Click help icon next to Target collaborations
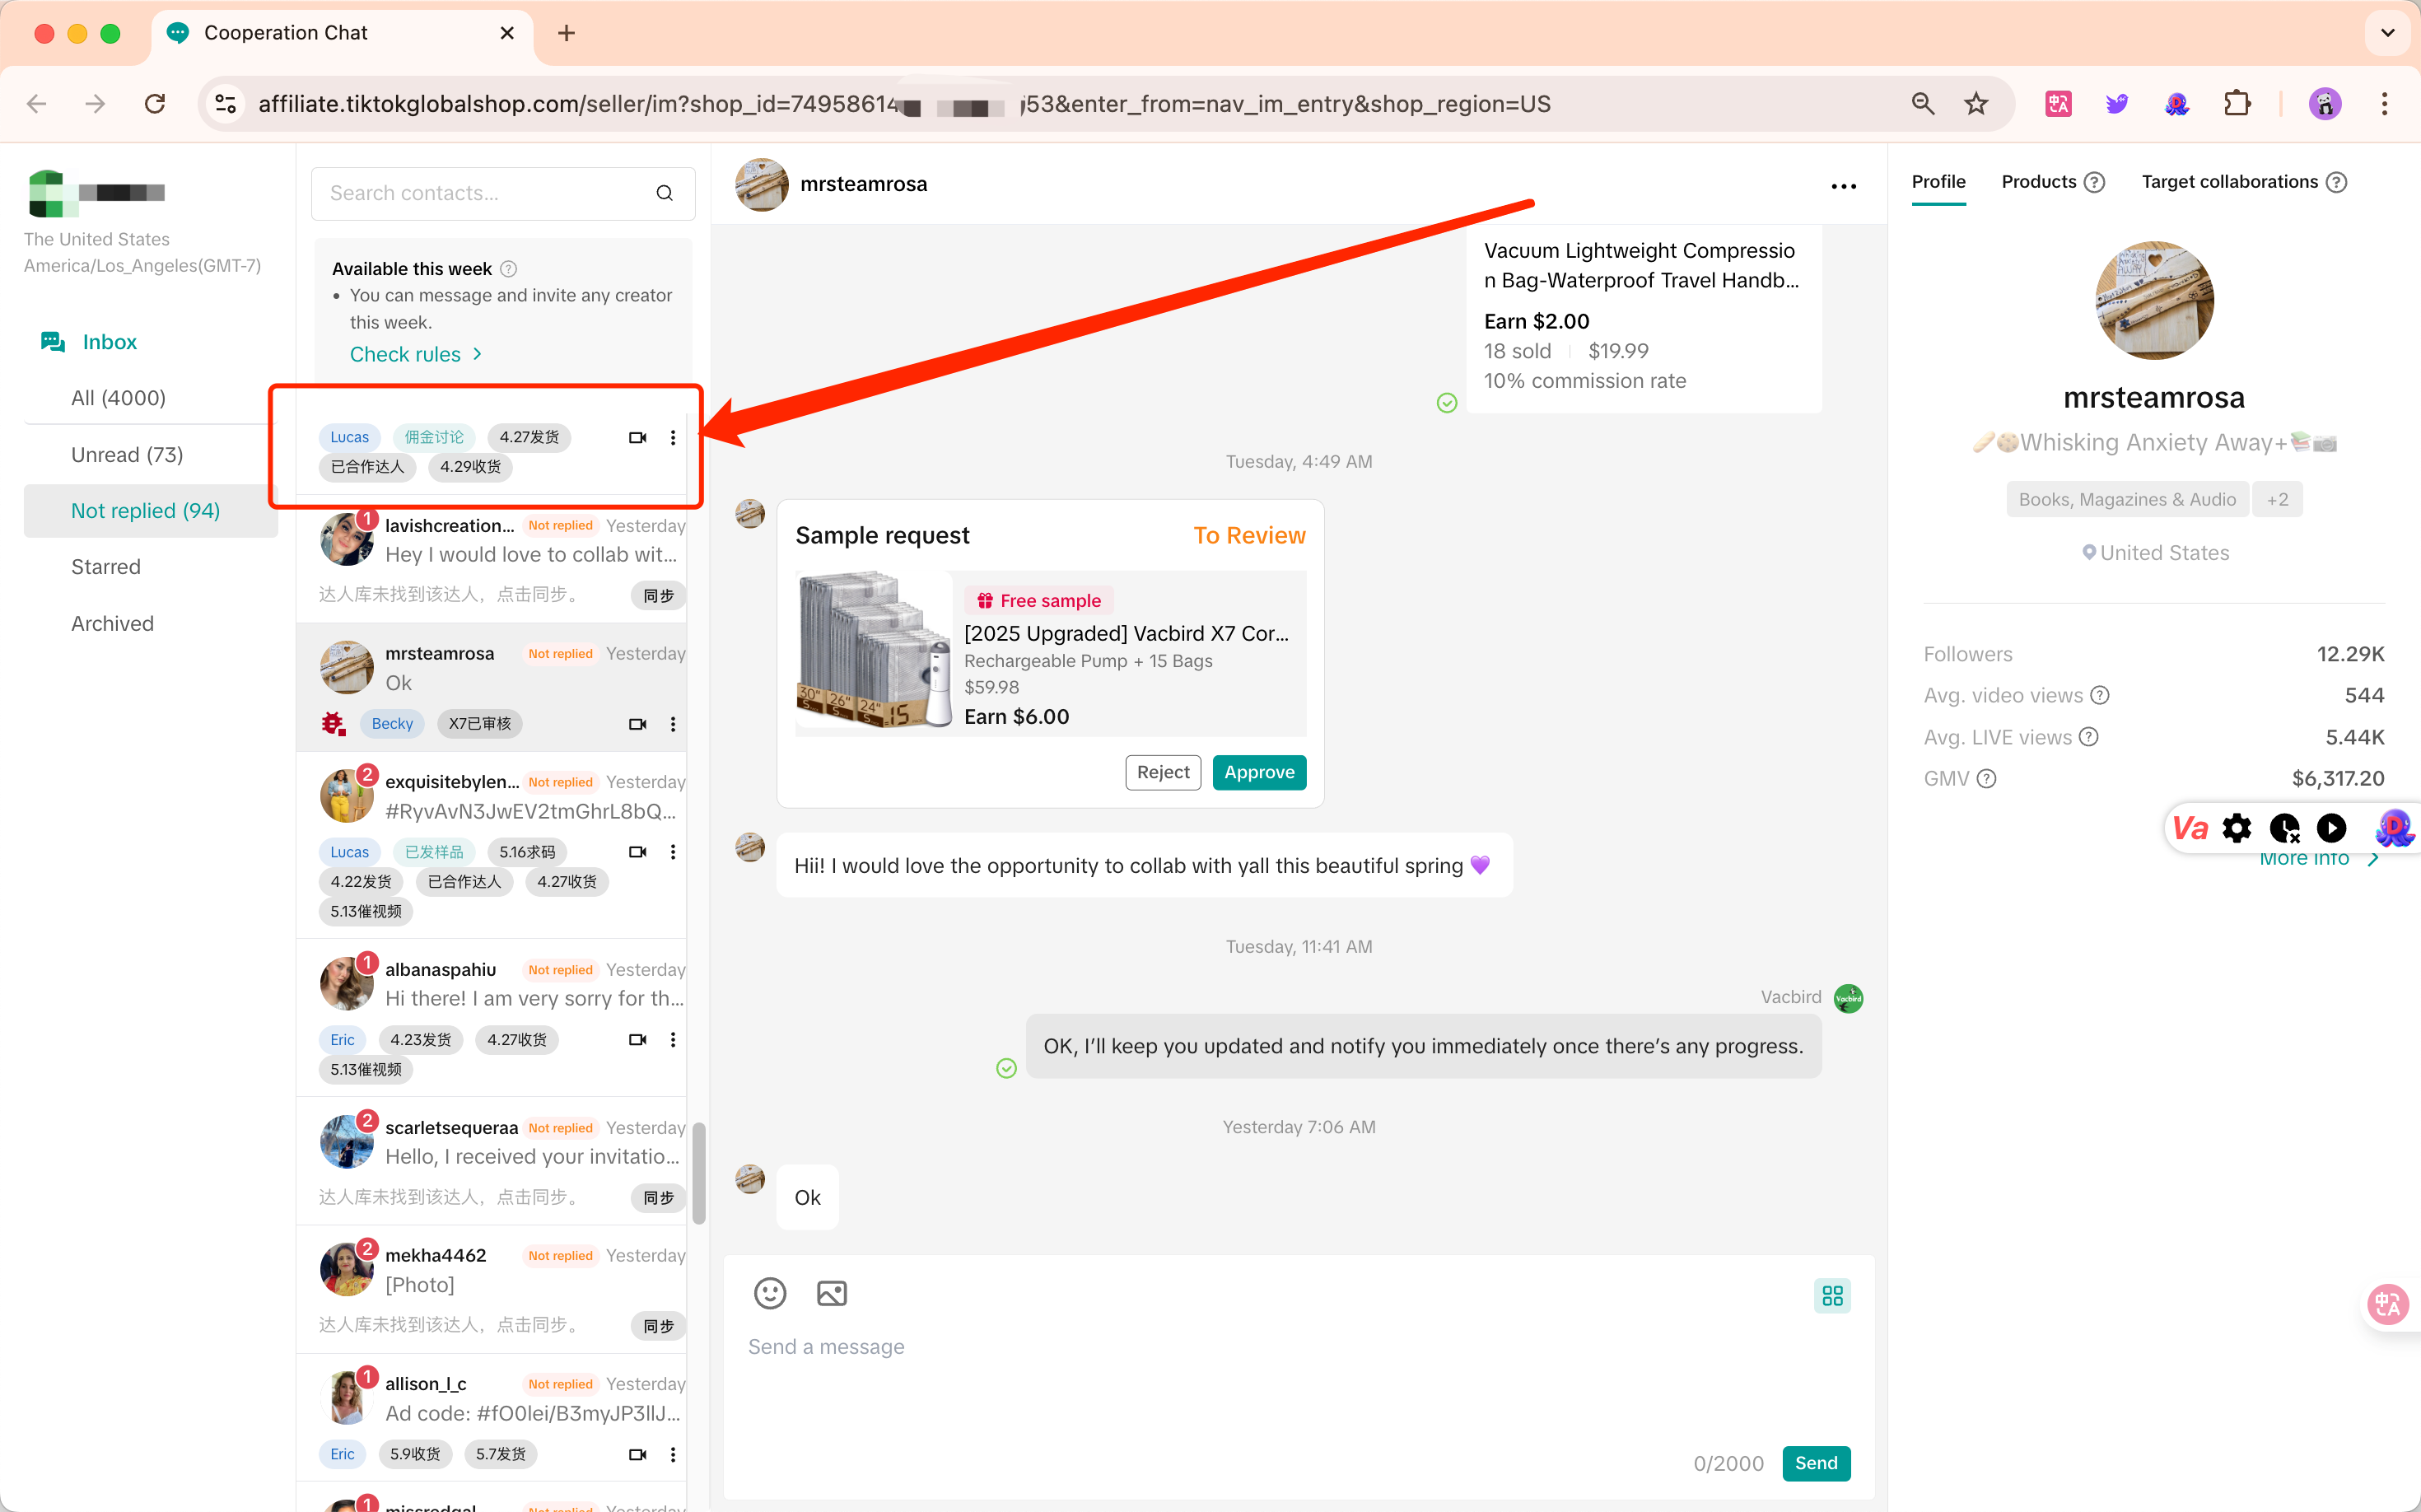This screenshot has width=2421, height=1512. (2336, 182)
